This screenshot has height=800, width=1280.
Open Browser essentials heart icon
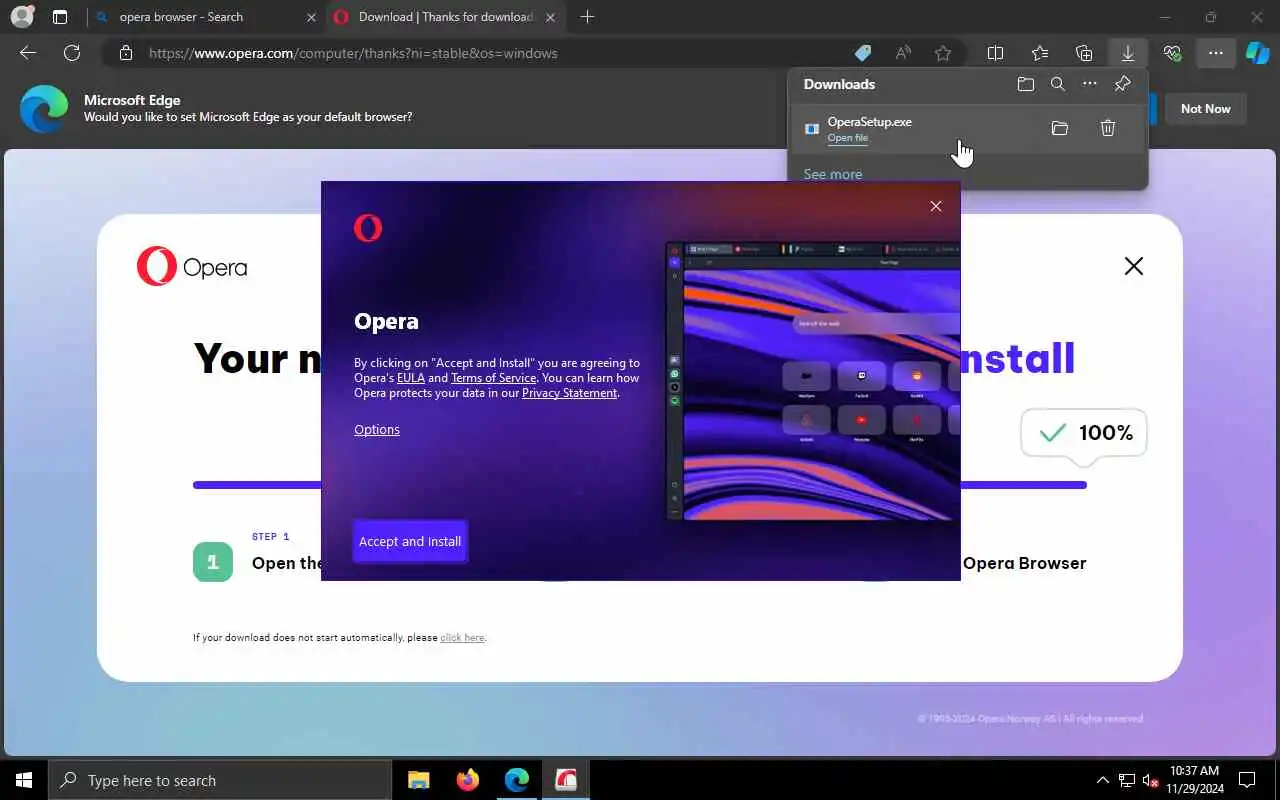click(x=1172, y=53)
